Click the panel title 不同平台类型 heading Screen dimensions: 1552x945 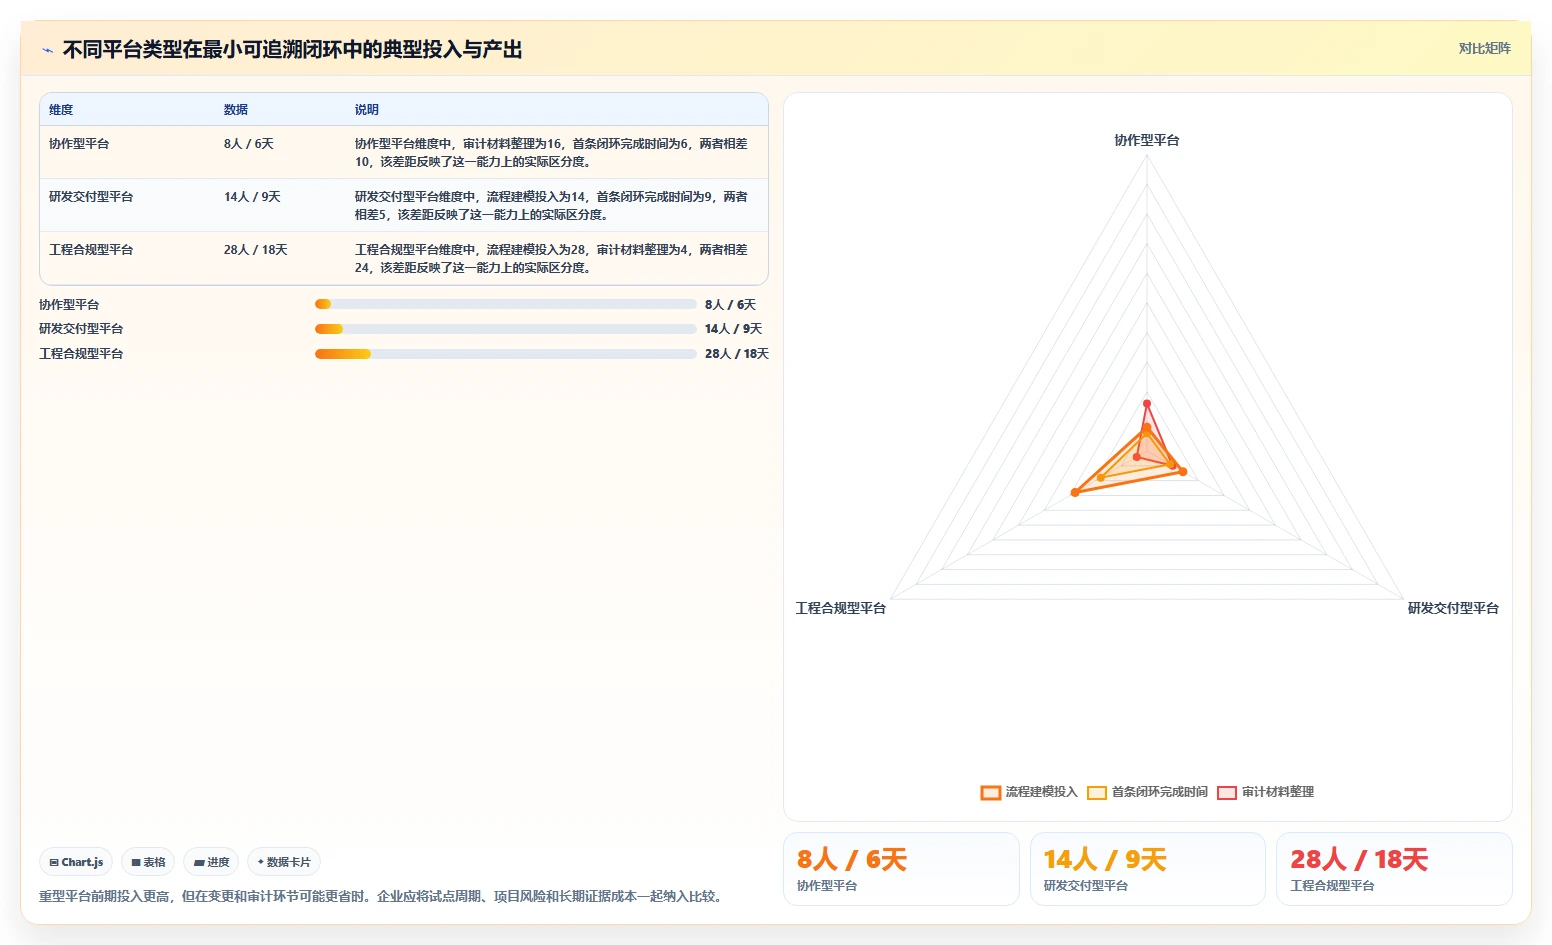point(292,50)
